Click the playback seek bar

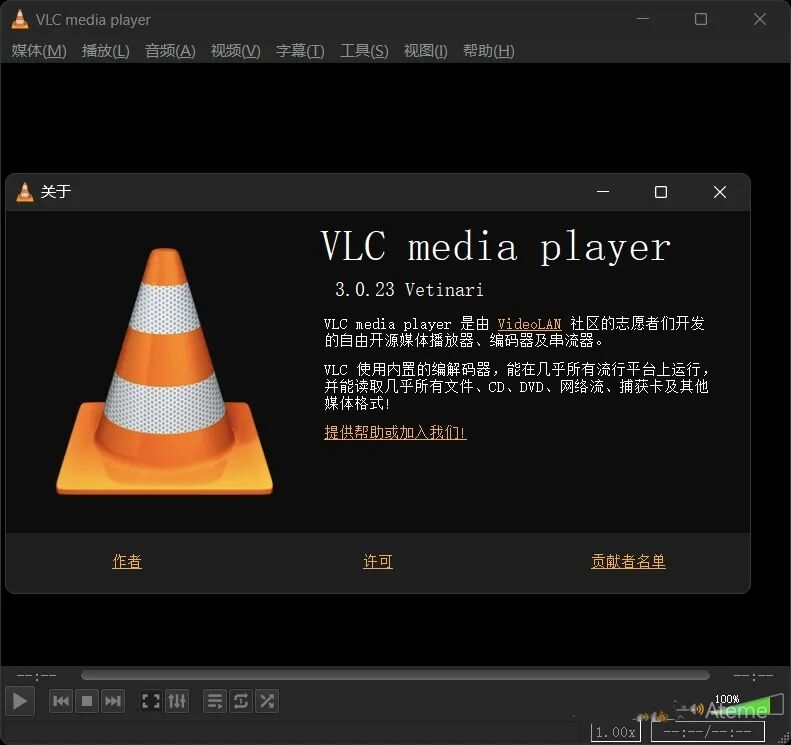pos(396,675)
